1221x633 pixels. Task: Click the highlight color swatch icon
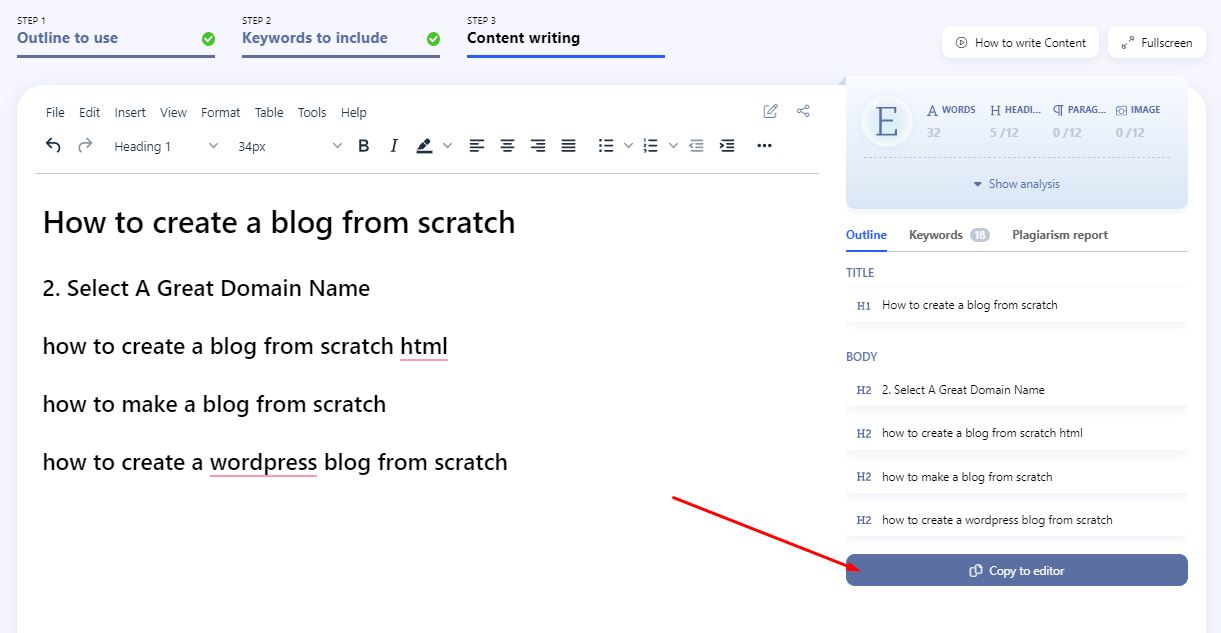tap(424, 146)
